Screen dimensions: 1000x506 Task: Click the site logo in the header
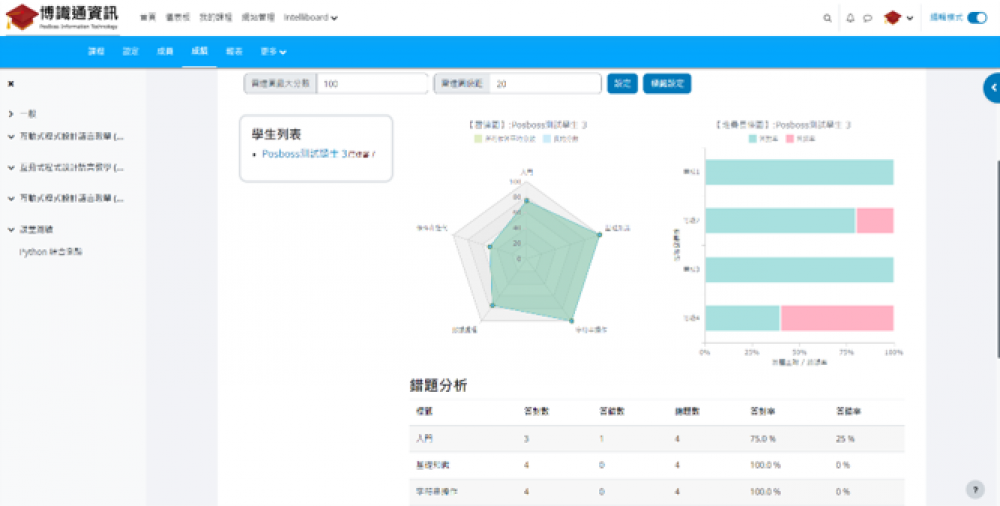[60, 17]
